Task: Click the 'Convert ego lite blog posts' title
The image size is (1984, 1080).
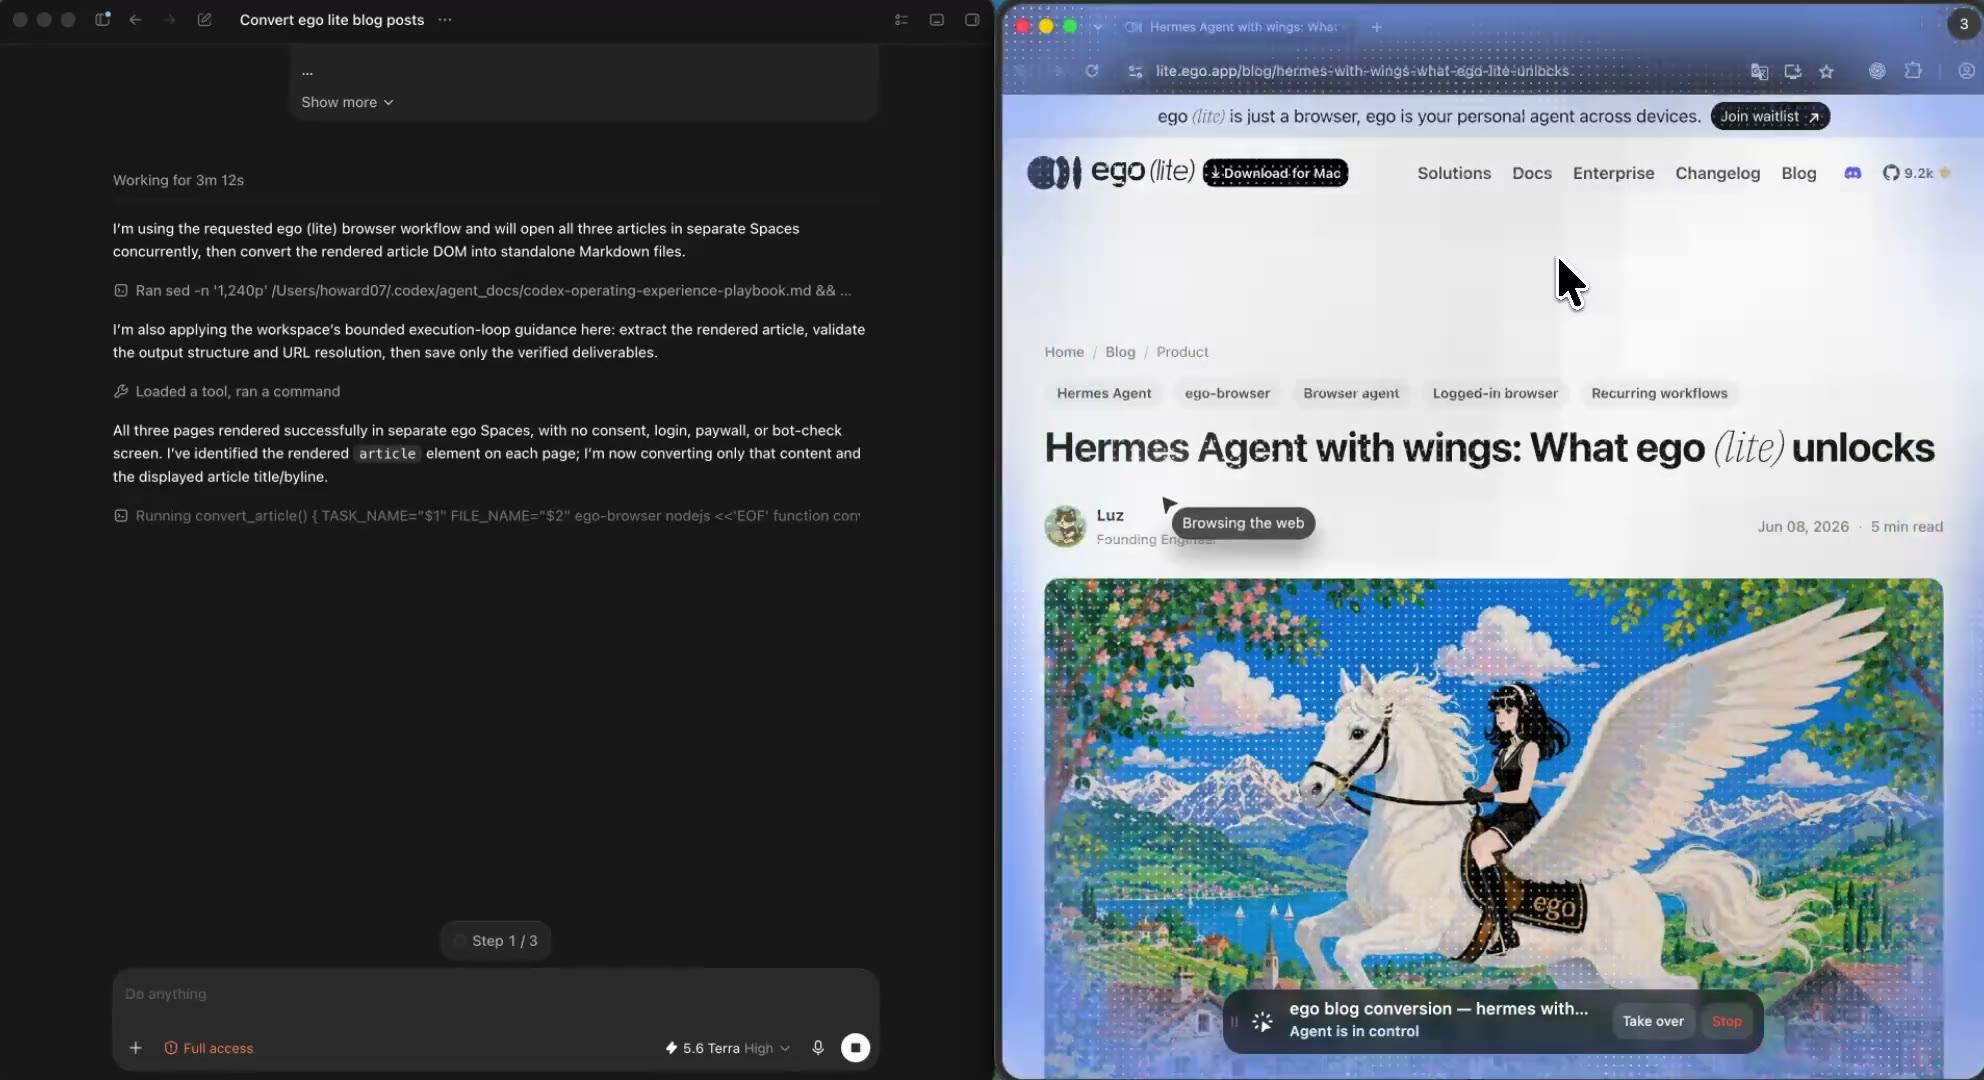Action: click(331, 20)
